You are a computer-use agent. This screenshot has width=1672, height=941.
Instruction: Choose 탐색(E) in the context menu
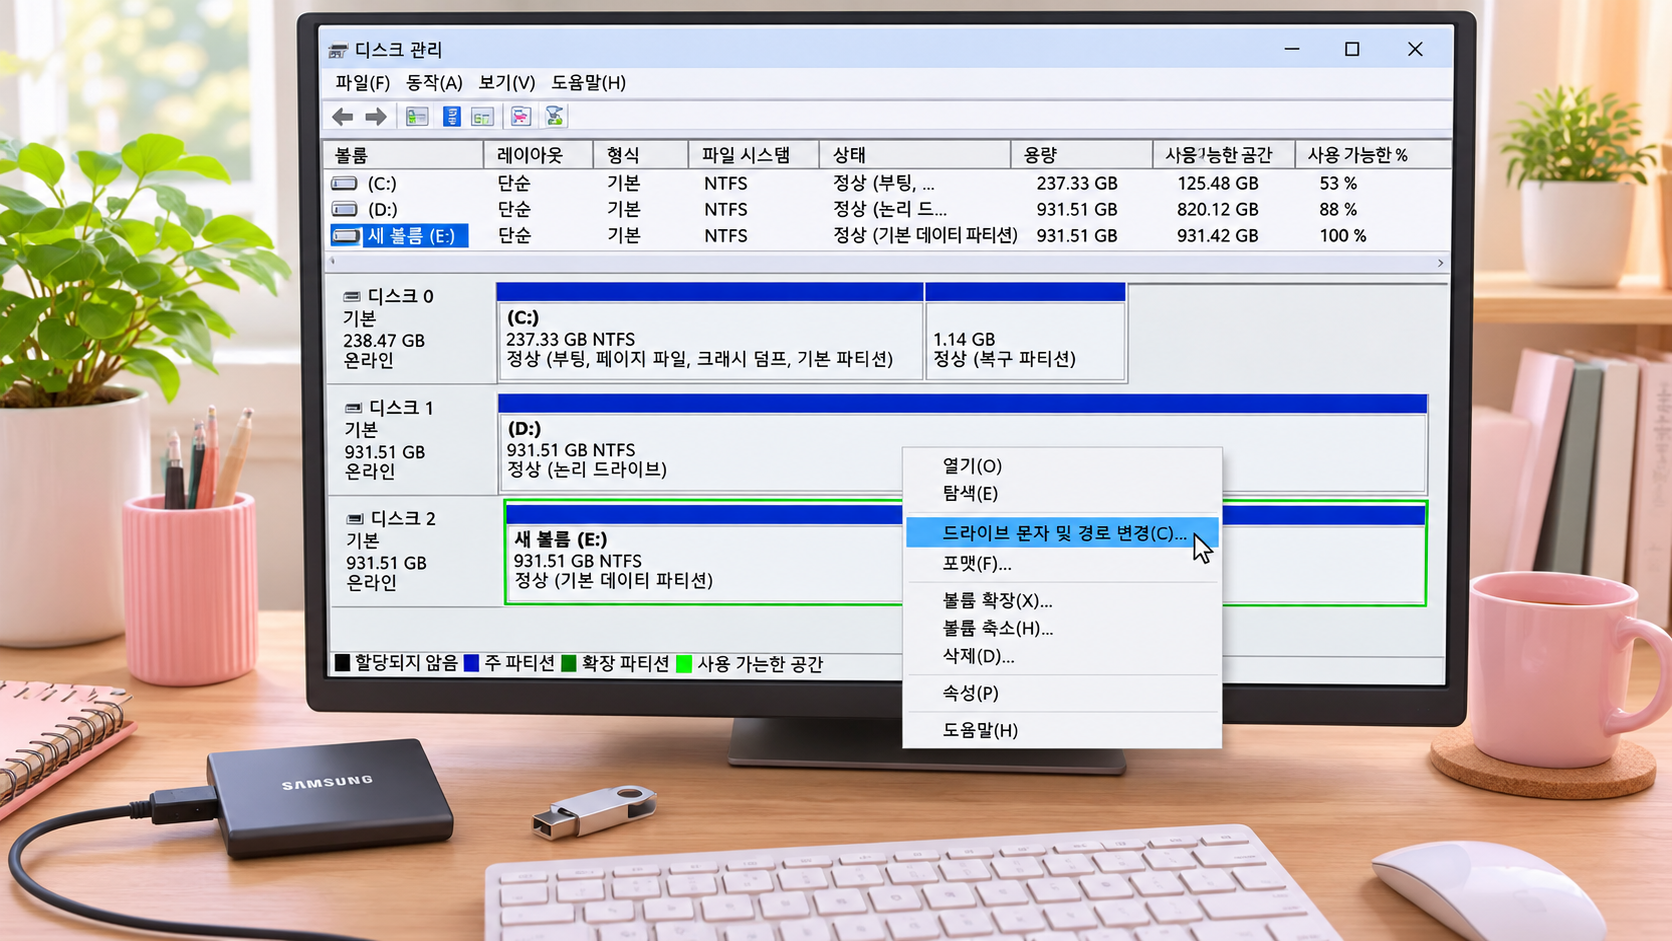pyautogui.click(x=1062, y=493)
